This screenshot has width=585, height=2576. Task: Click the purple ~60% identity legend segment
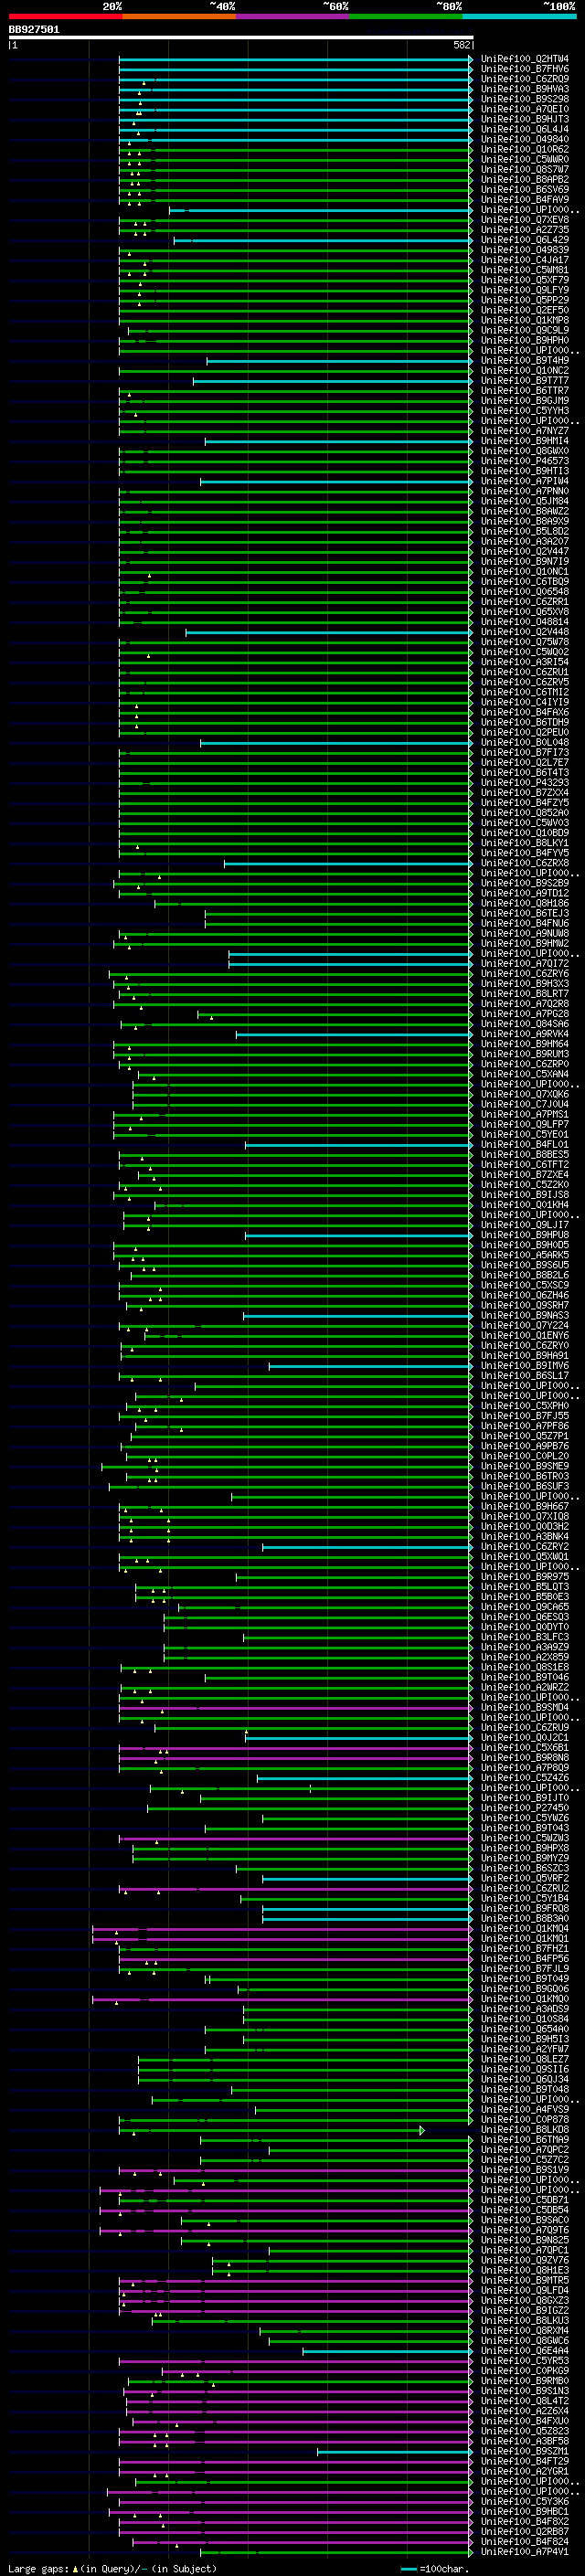click(293, 16)
